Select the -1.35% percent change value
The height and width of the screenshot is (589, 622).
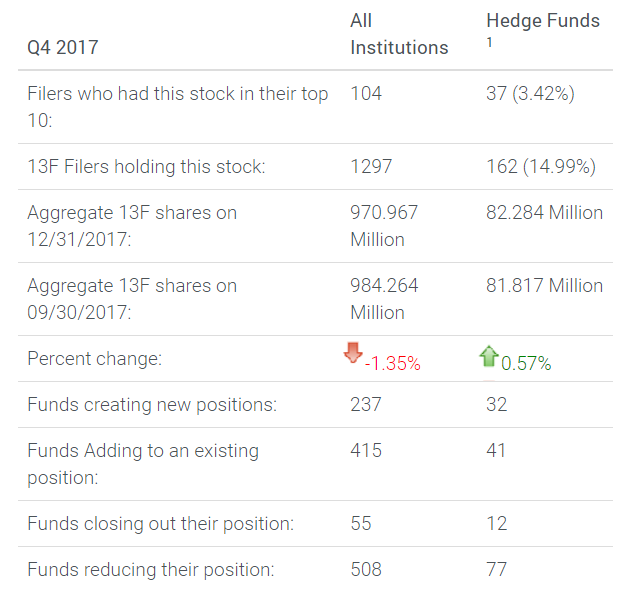tap(392, 364)
